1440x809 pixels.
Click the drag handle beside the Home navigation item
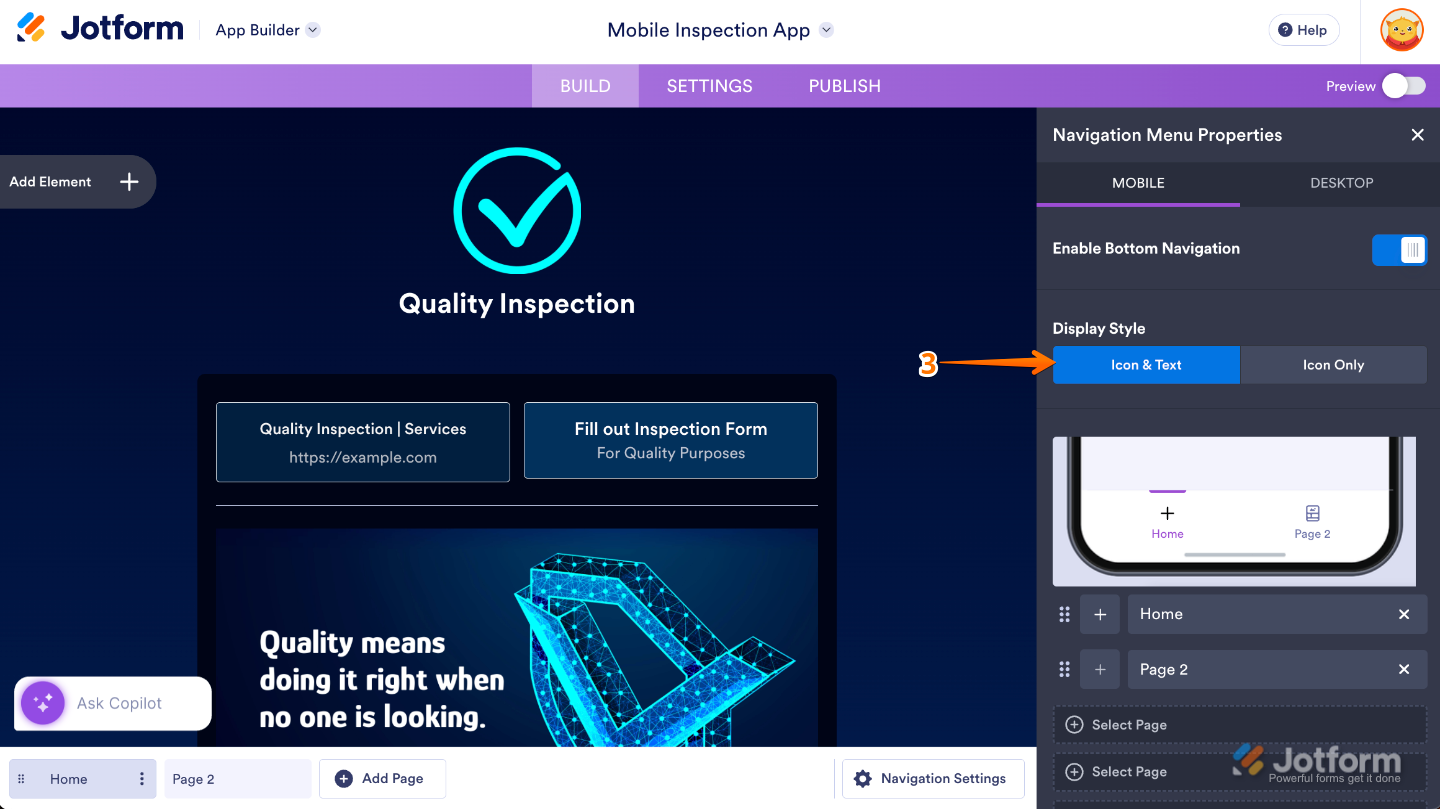[x=1064, y=614]
